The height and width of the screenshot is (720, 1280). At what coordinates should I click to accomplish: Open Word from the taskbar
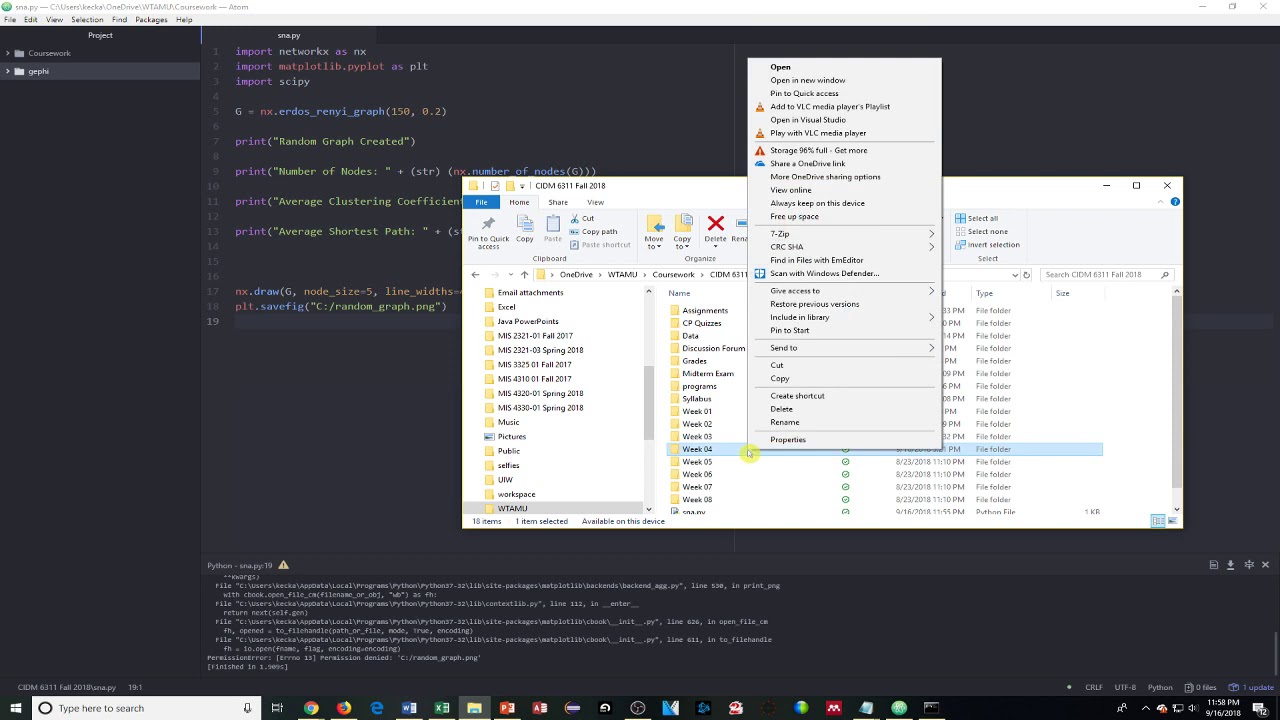(x=409, y=708)
